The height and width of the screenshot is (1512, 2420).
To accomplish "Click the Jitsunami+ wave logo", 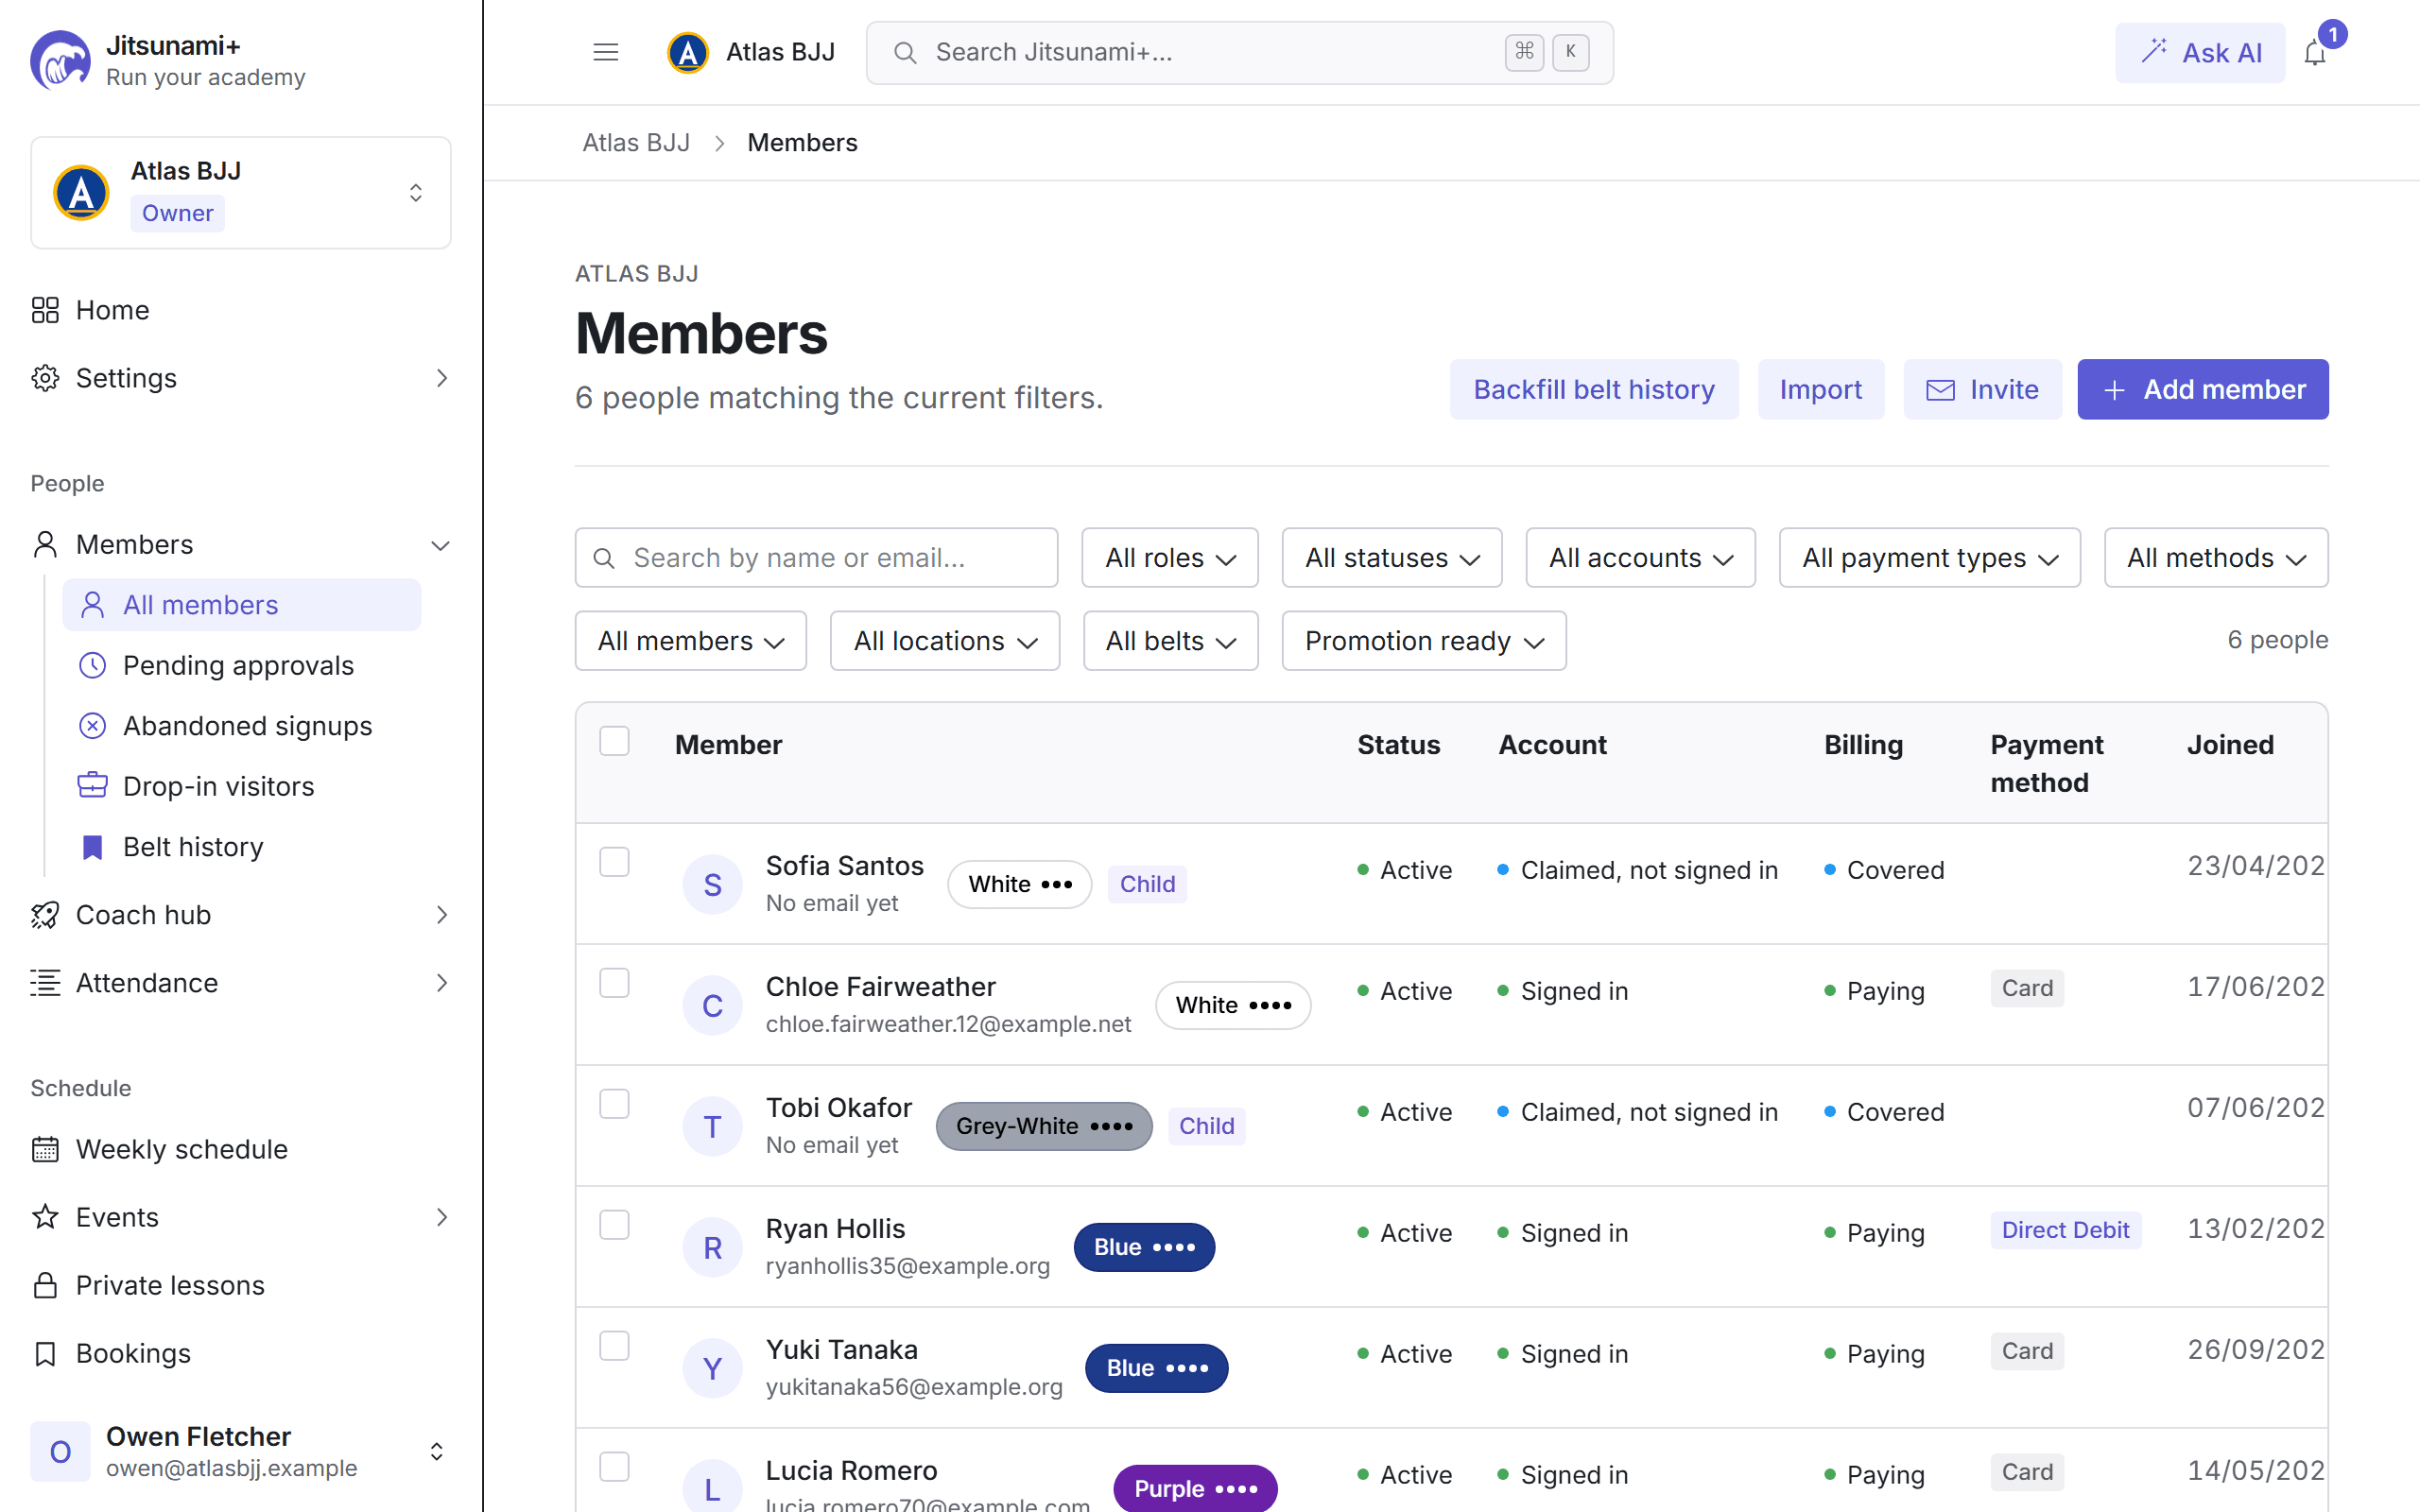I will tap(60, 60).
